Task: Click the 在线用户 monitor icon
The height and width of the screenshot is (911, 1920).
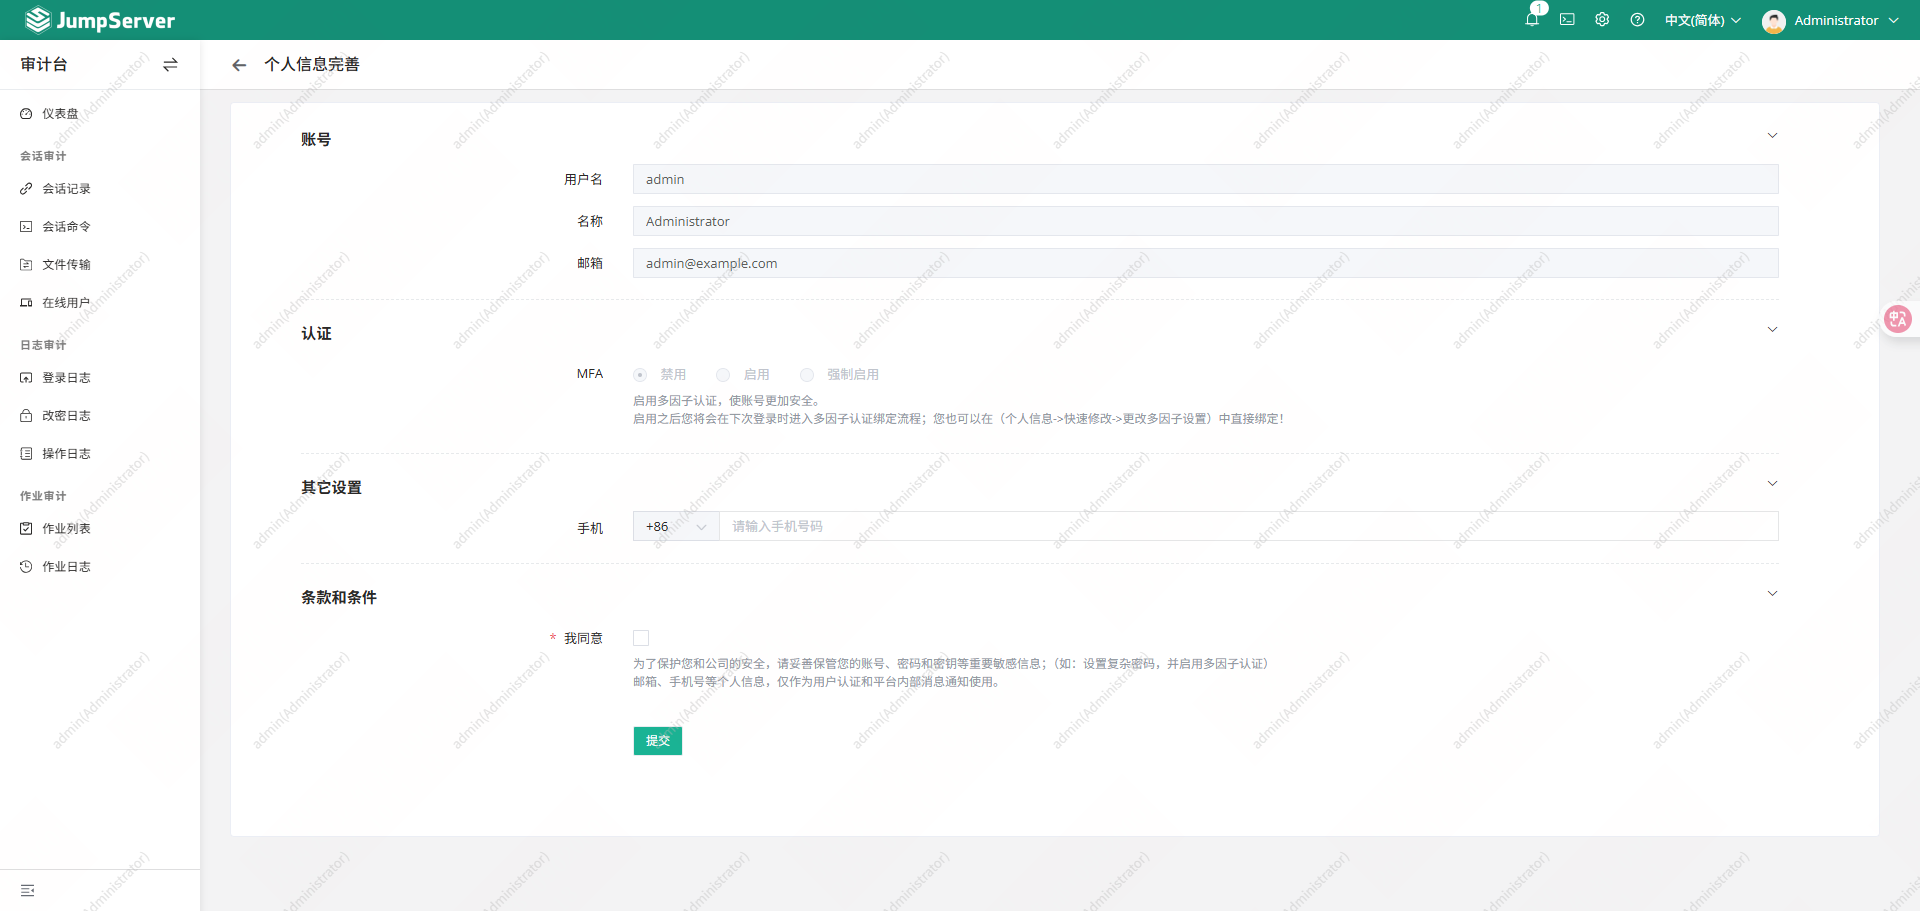Action: pyautogui.click(x=26, y=303)
